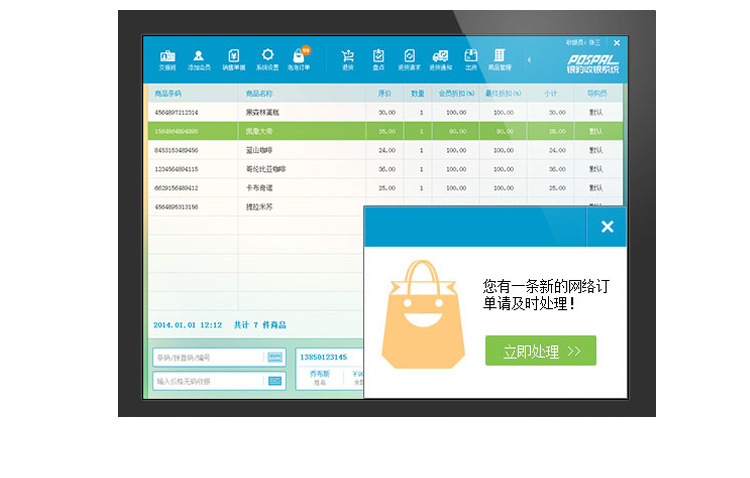
Task: Click the 数量 column header
Action: 418,93
